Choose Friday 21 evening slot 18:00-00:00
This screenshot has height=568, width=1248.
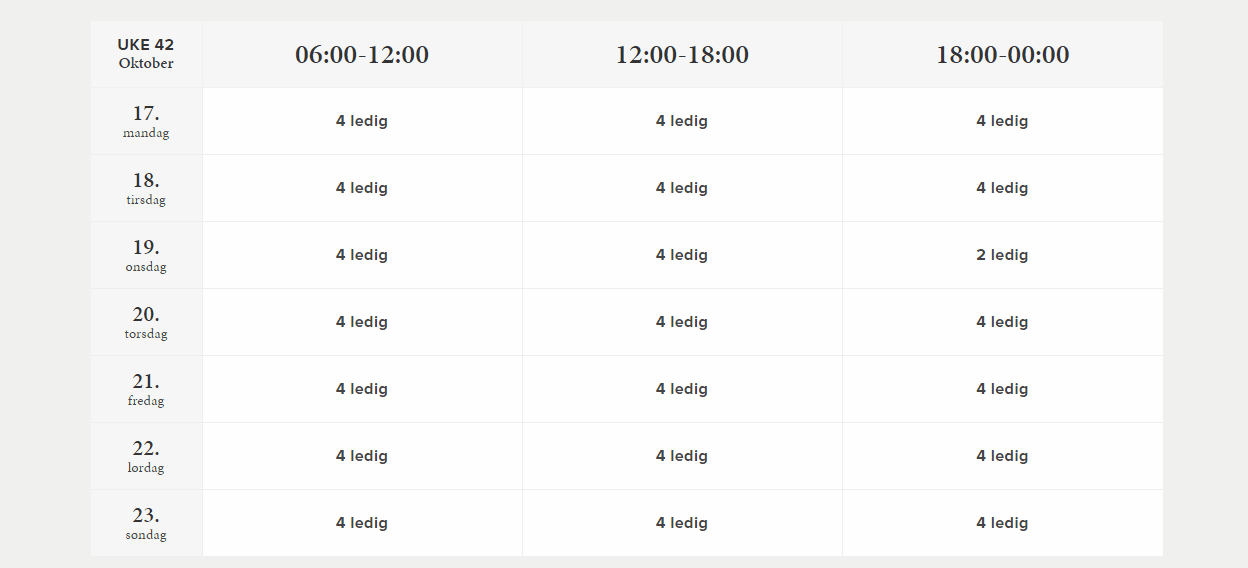(1002, 389)
